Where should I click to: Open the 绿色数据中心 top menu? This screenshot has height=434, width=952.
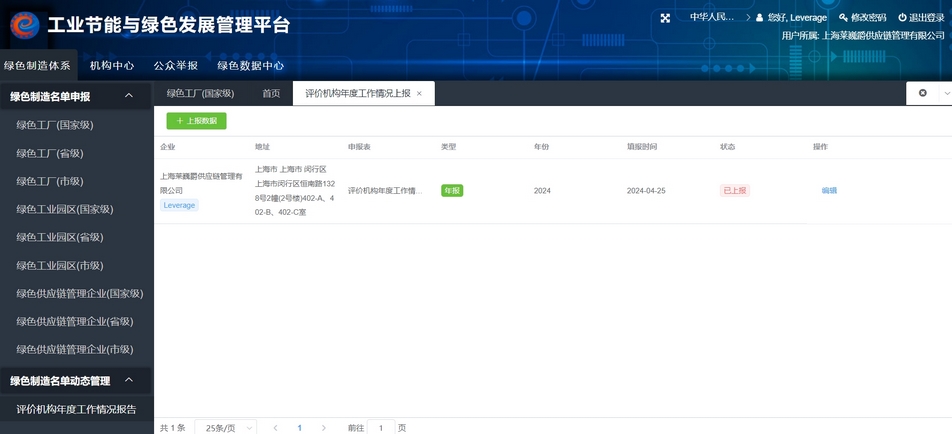coord(250,66)
